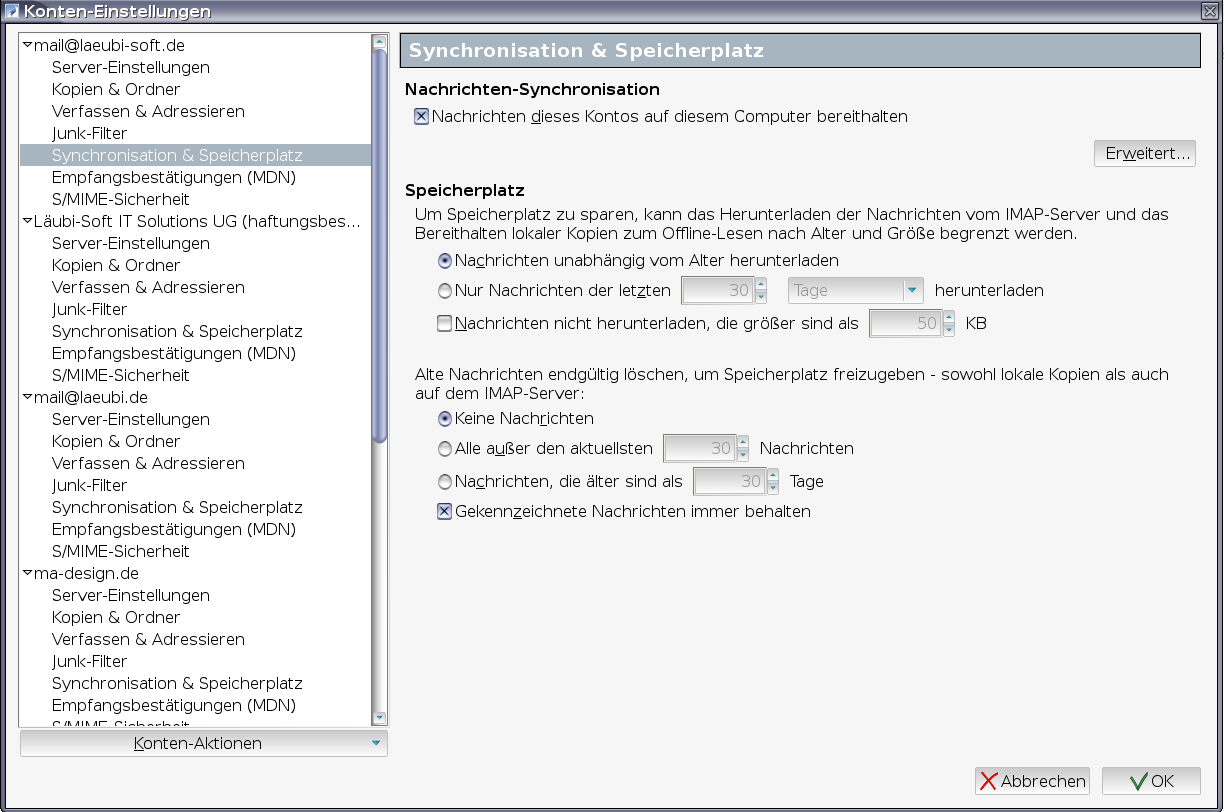1224x812 pixels.
Task: Confirm with the OK button
Action: (x=1151, y=781)
